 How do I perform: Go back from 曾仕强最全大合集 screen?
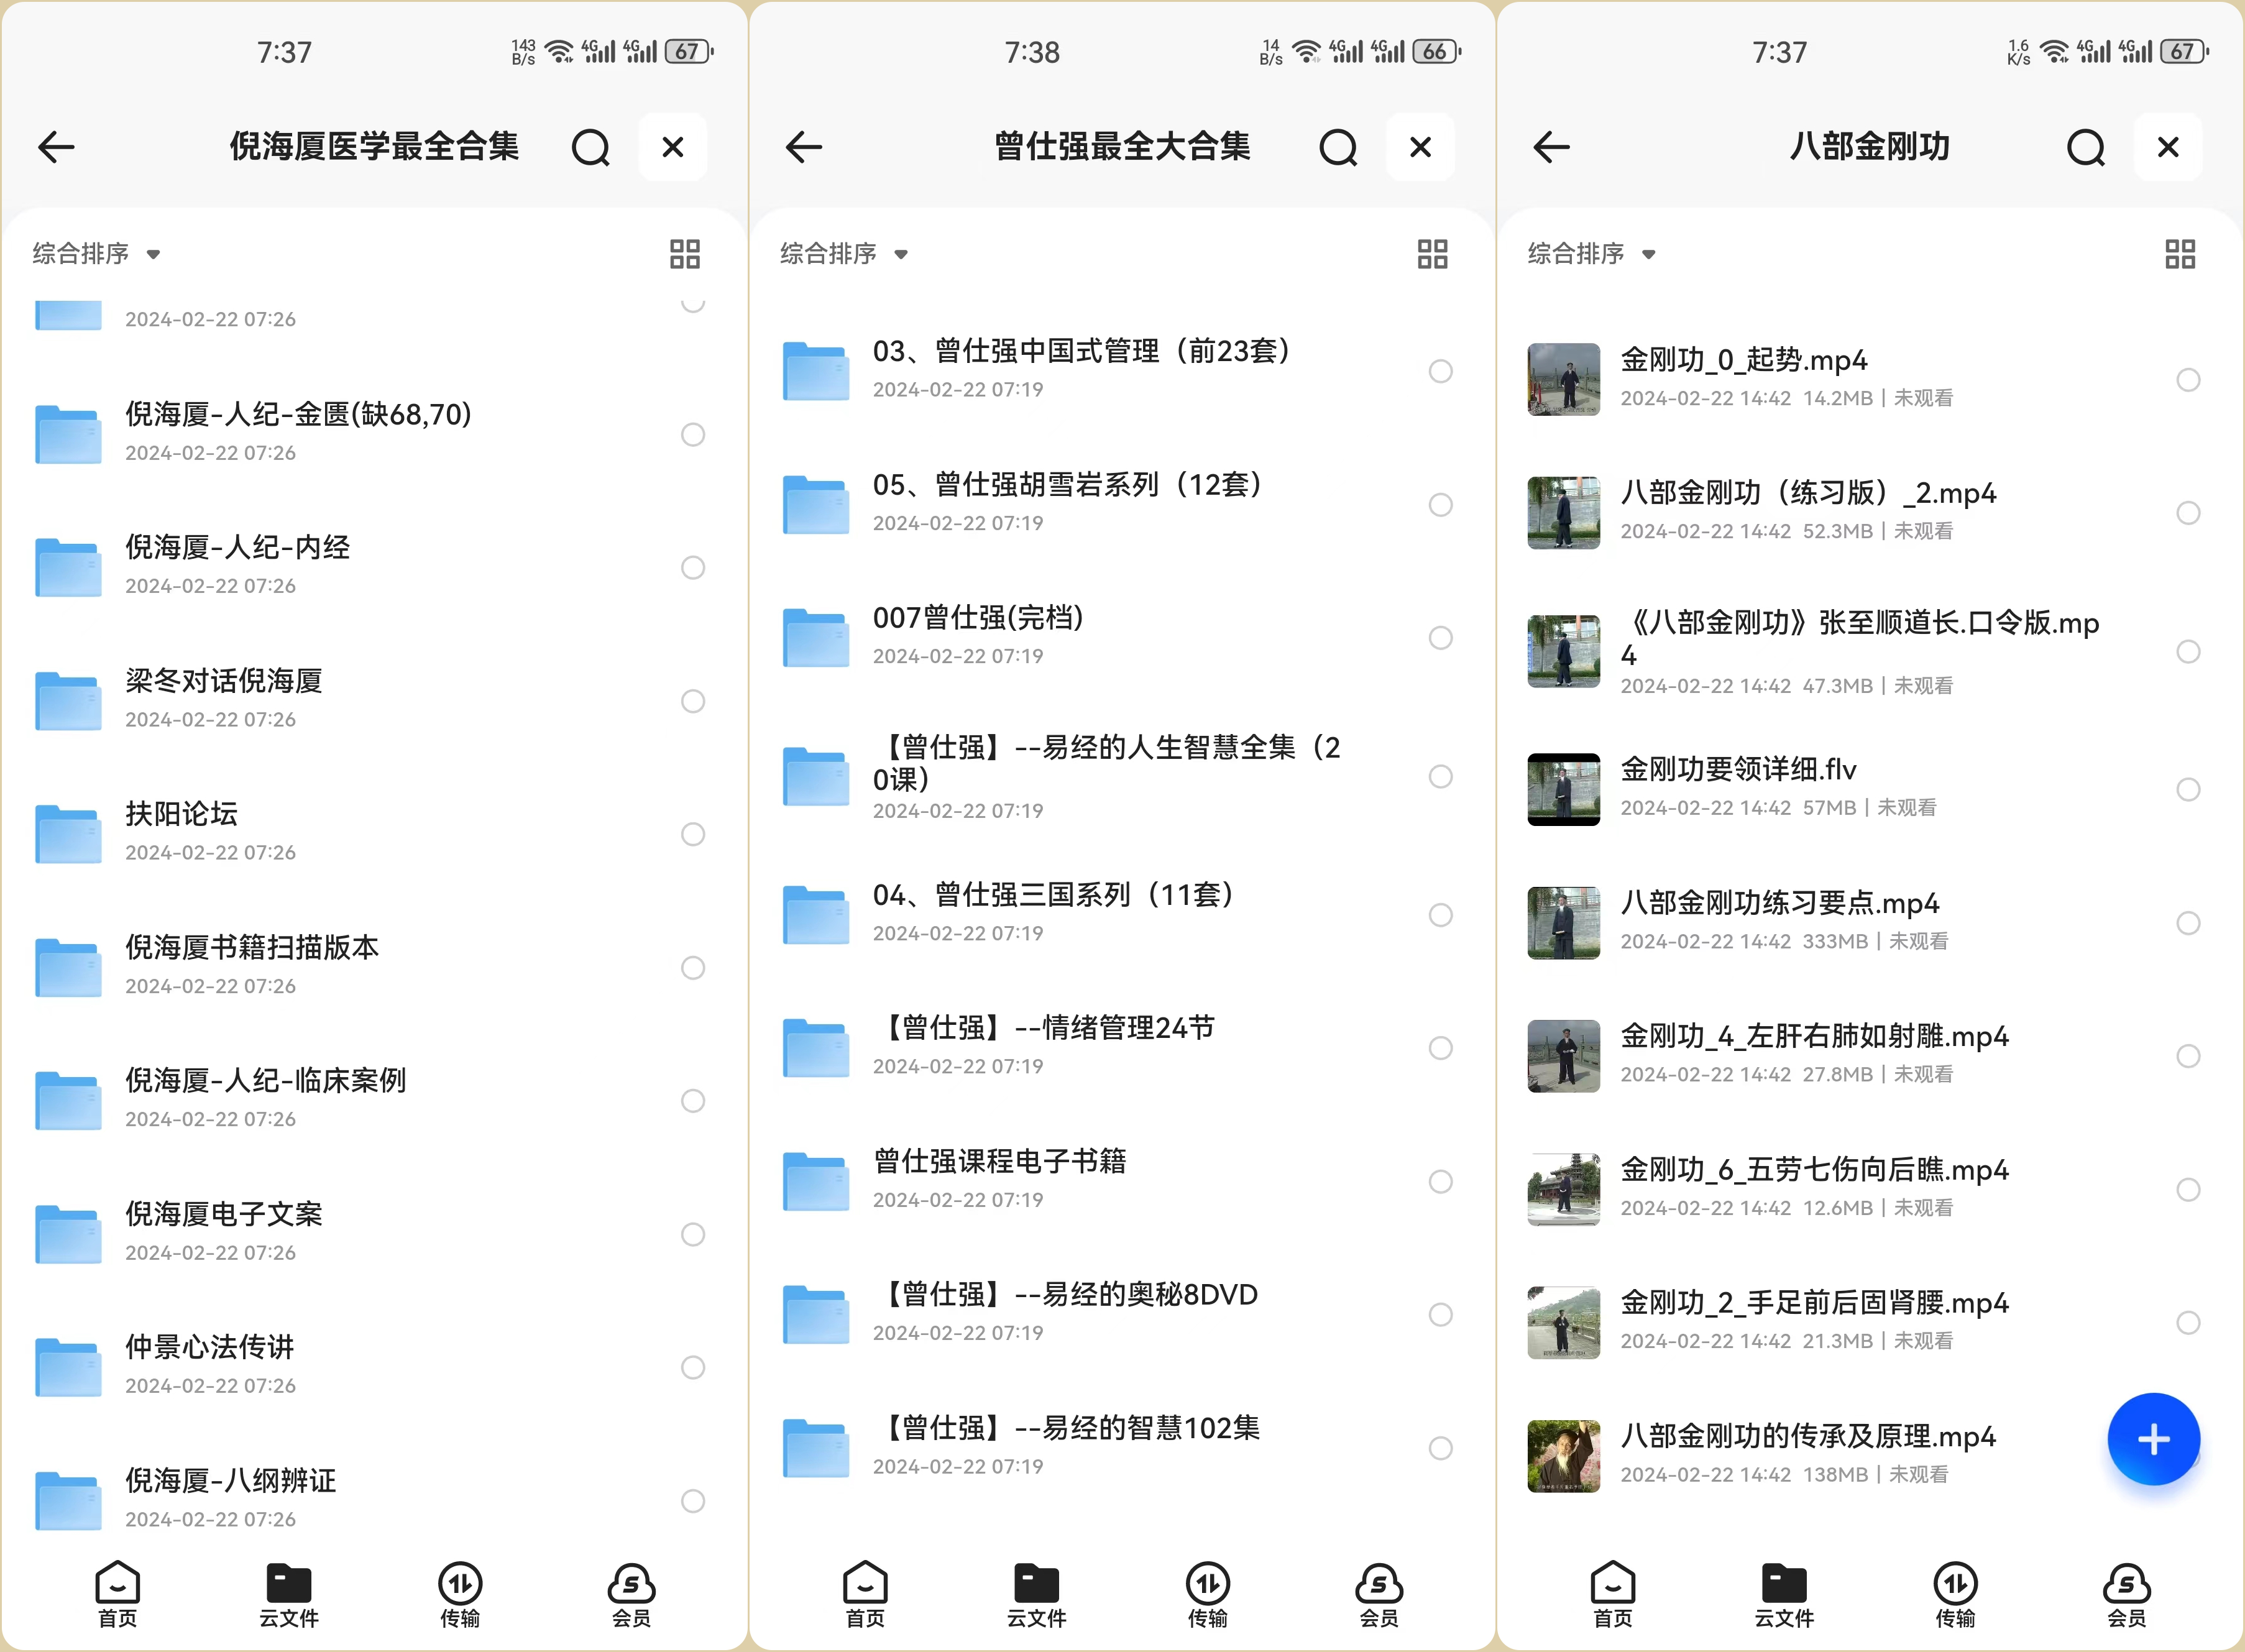[804, 147]
